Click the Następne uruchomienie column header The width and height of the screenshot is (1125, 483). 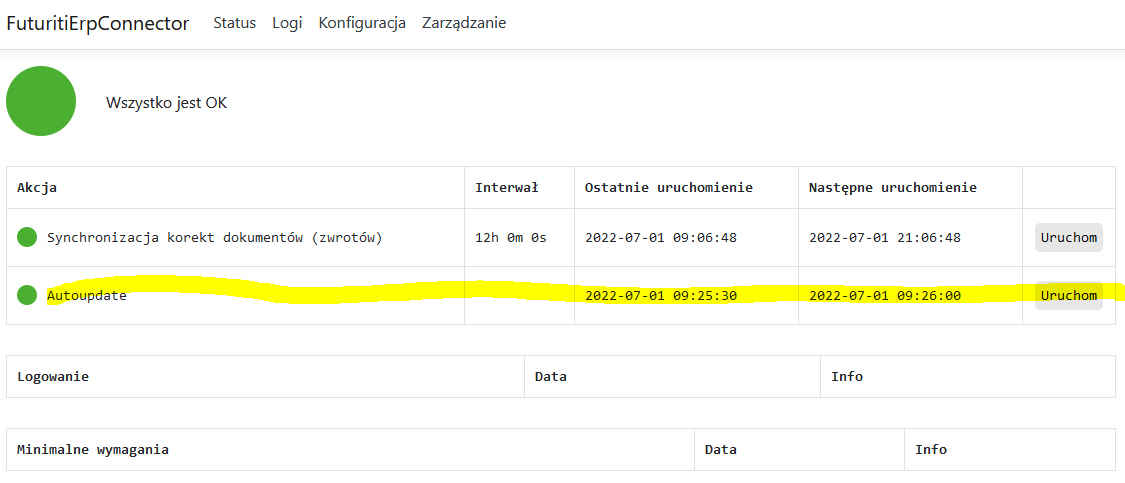(893, 188)
